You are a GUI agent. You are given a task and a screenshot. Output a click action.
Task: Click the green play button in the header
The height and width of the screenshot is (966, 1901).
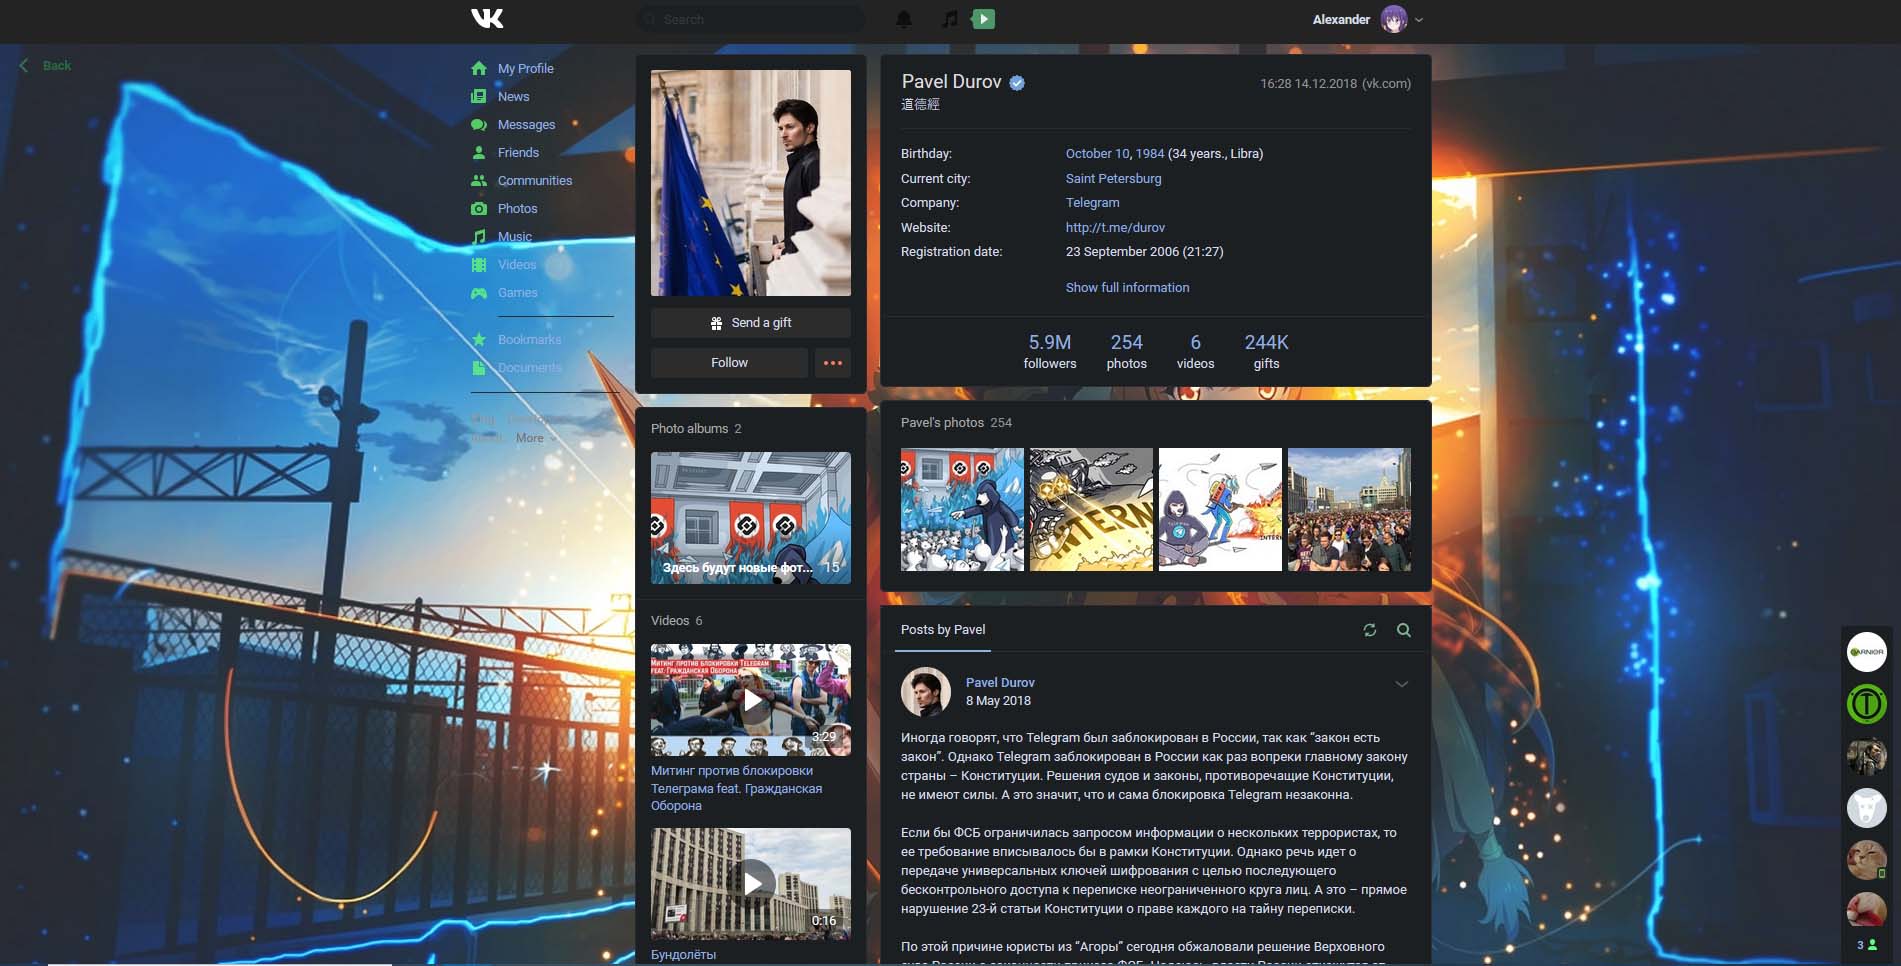click(x=983, y=19)
